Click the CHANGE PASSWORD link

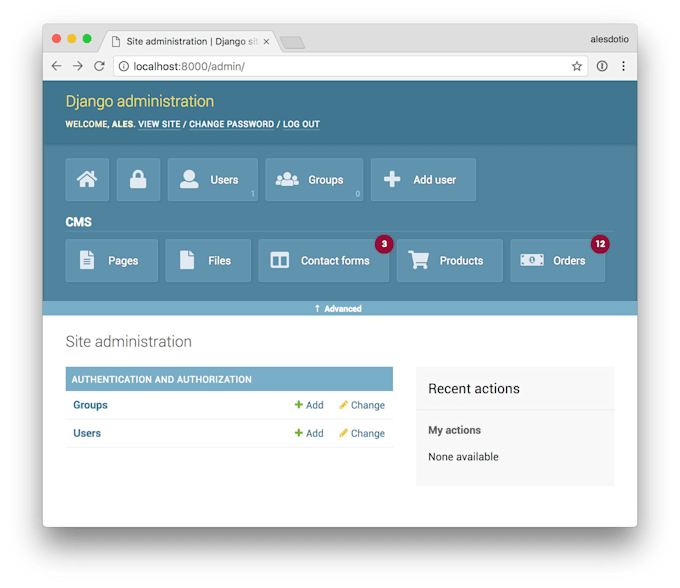[x=232, y=124]
